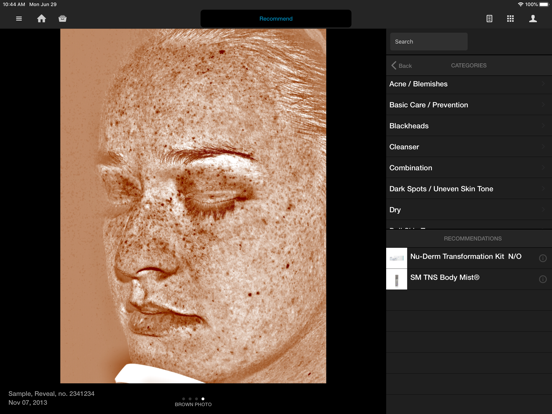552x414 pixels.
Task: Show info for Nu-Derm Transformation Kit
Action: click(x=543, y=258)
